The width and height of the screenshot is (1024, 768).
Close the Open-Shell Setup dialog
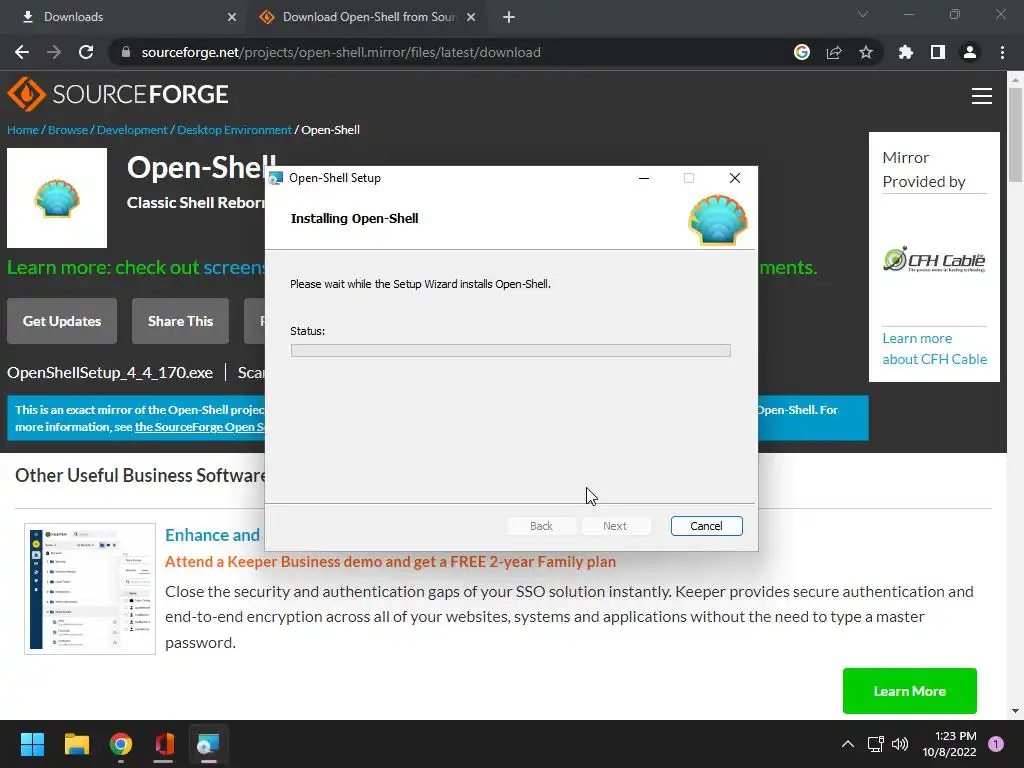(735, 178)
